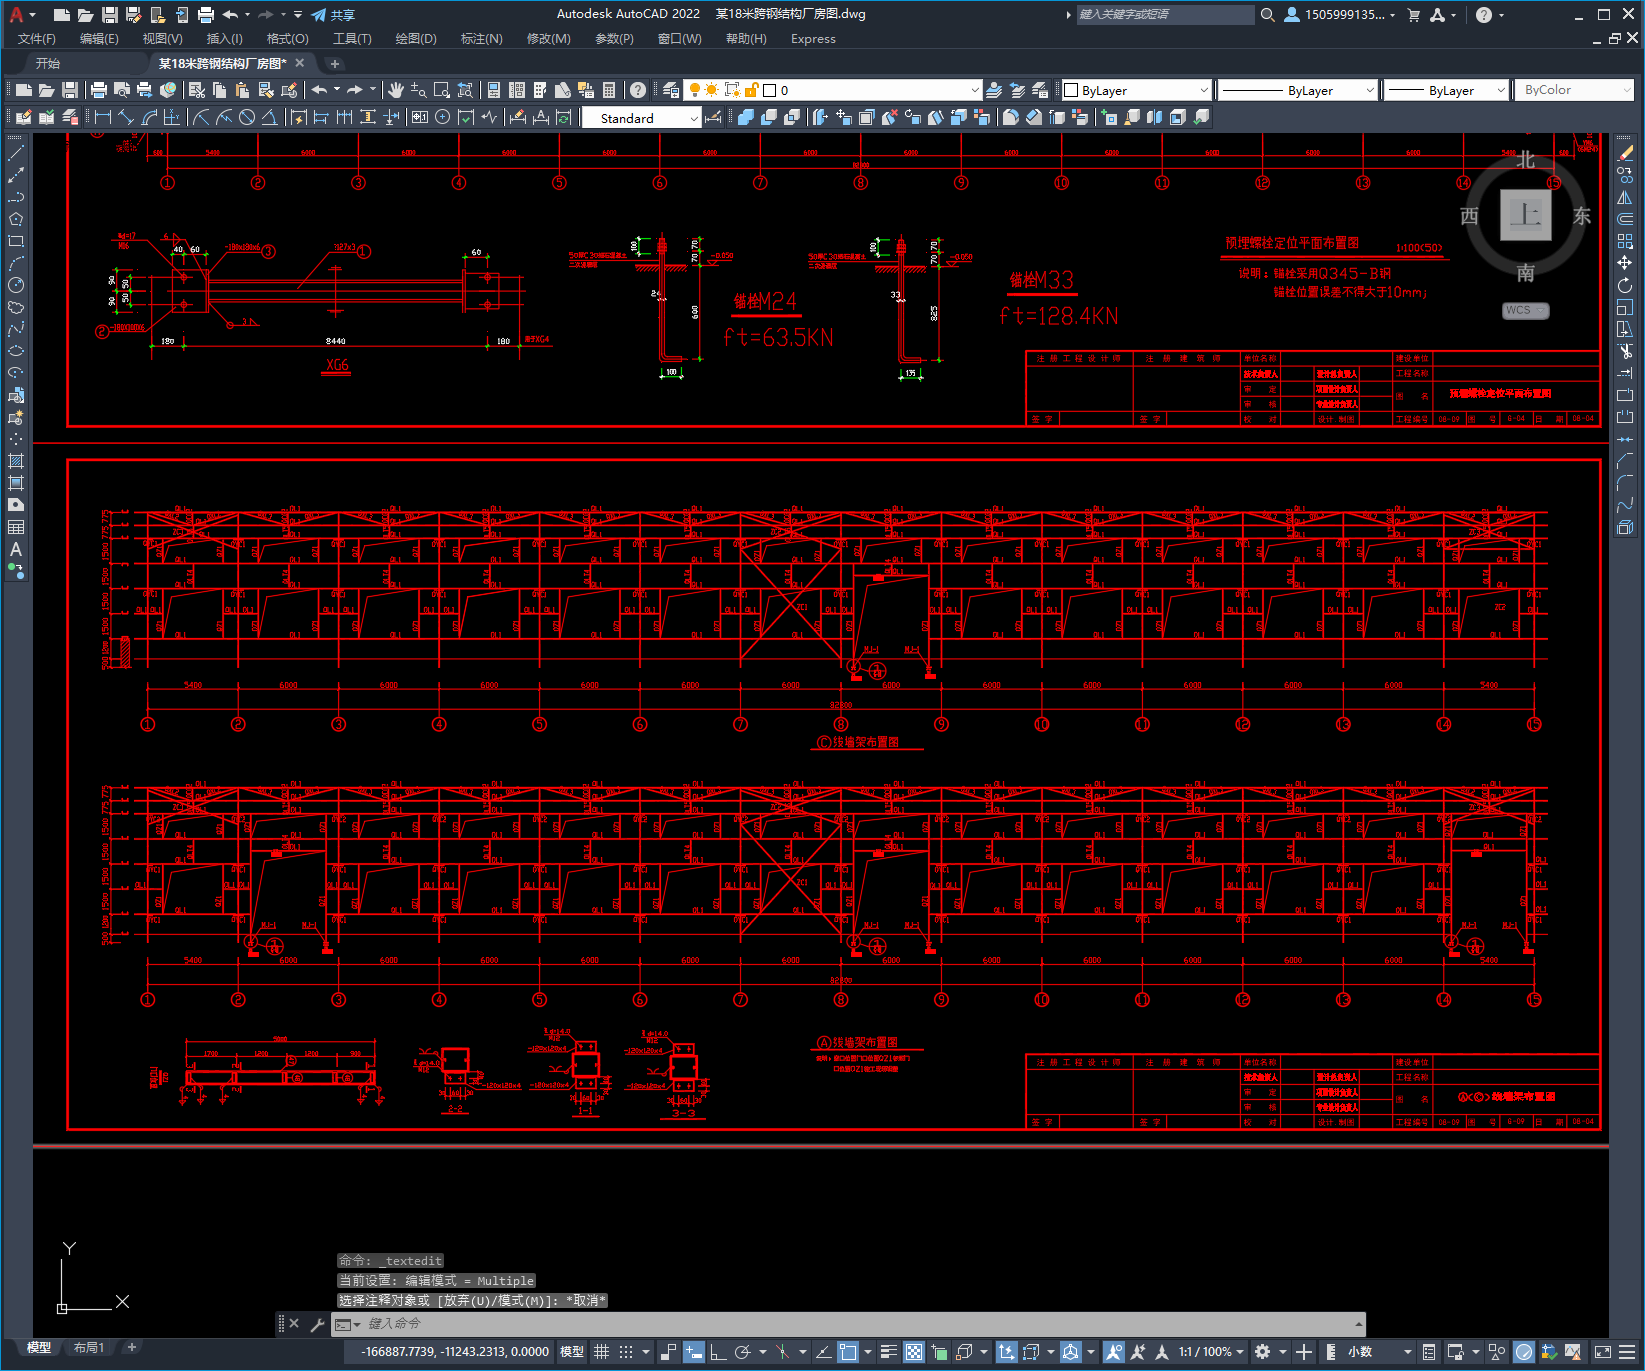The width and height of the screenshot is (1645, 1371).
Task: Open the AutoCAD application menu logo
Action: pyautogui.click(x=16, y=14)
